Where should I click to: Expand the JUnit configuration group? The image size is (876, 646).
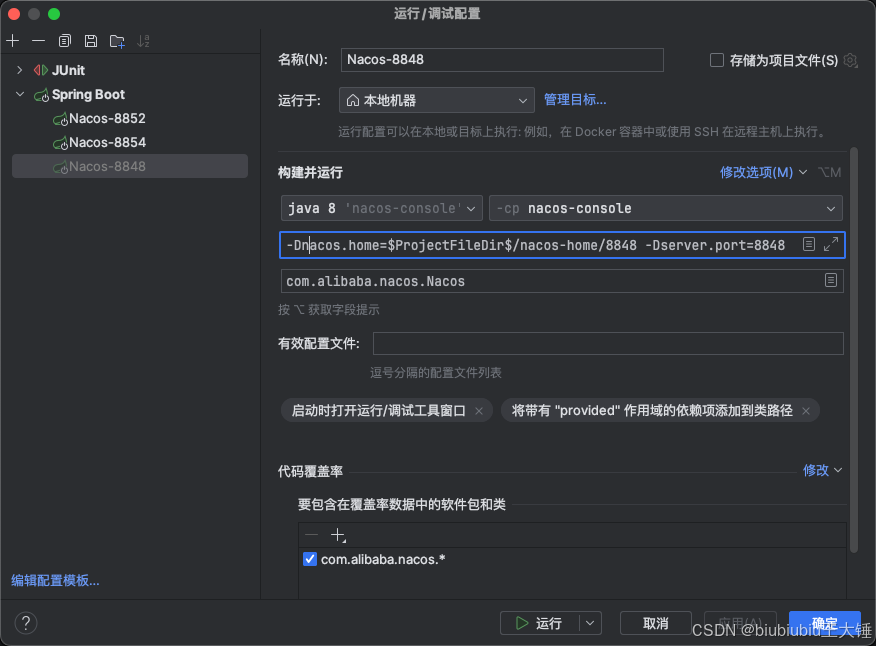20,70
